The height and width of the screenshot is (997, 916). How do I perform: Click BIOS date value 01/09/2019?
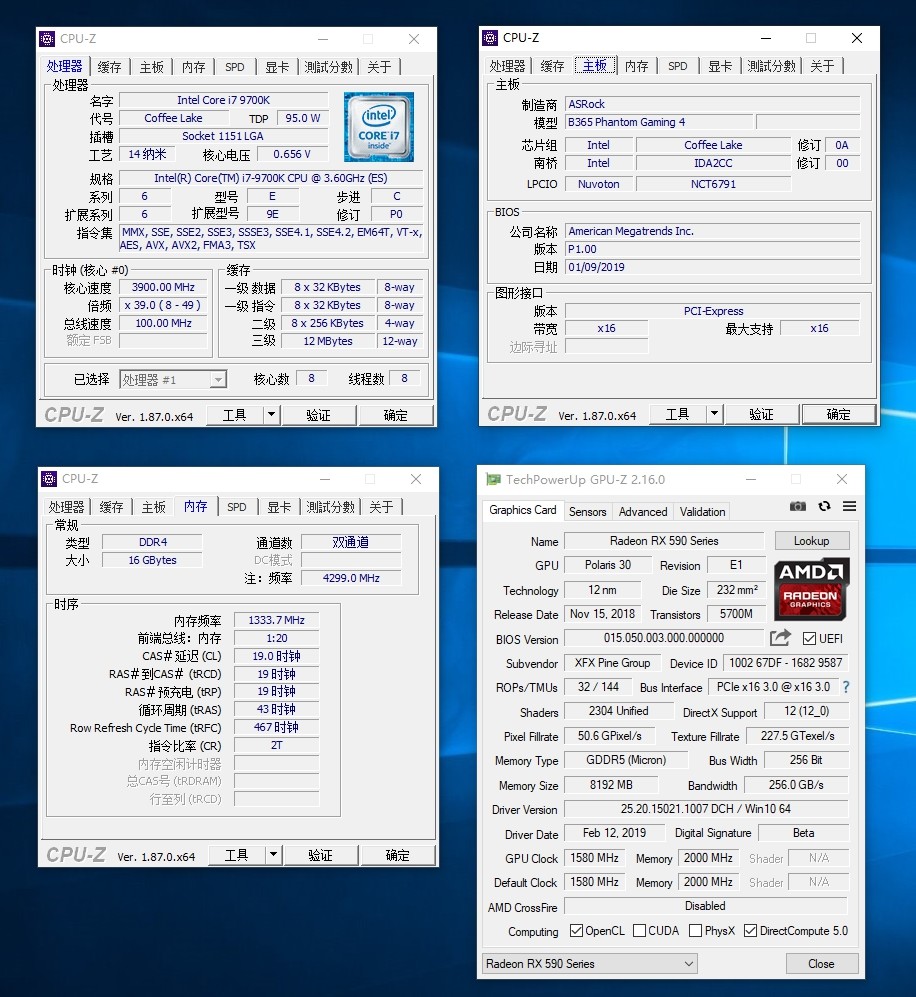(x=713, y=267)
